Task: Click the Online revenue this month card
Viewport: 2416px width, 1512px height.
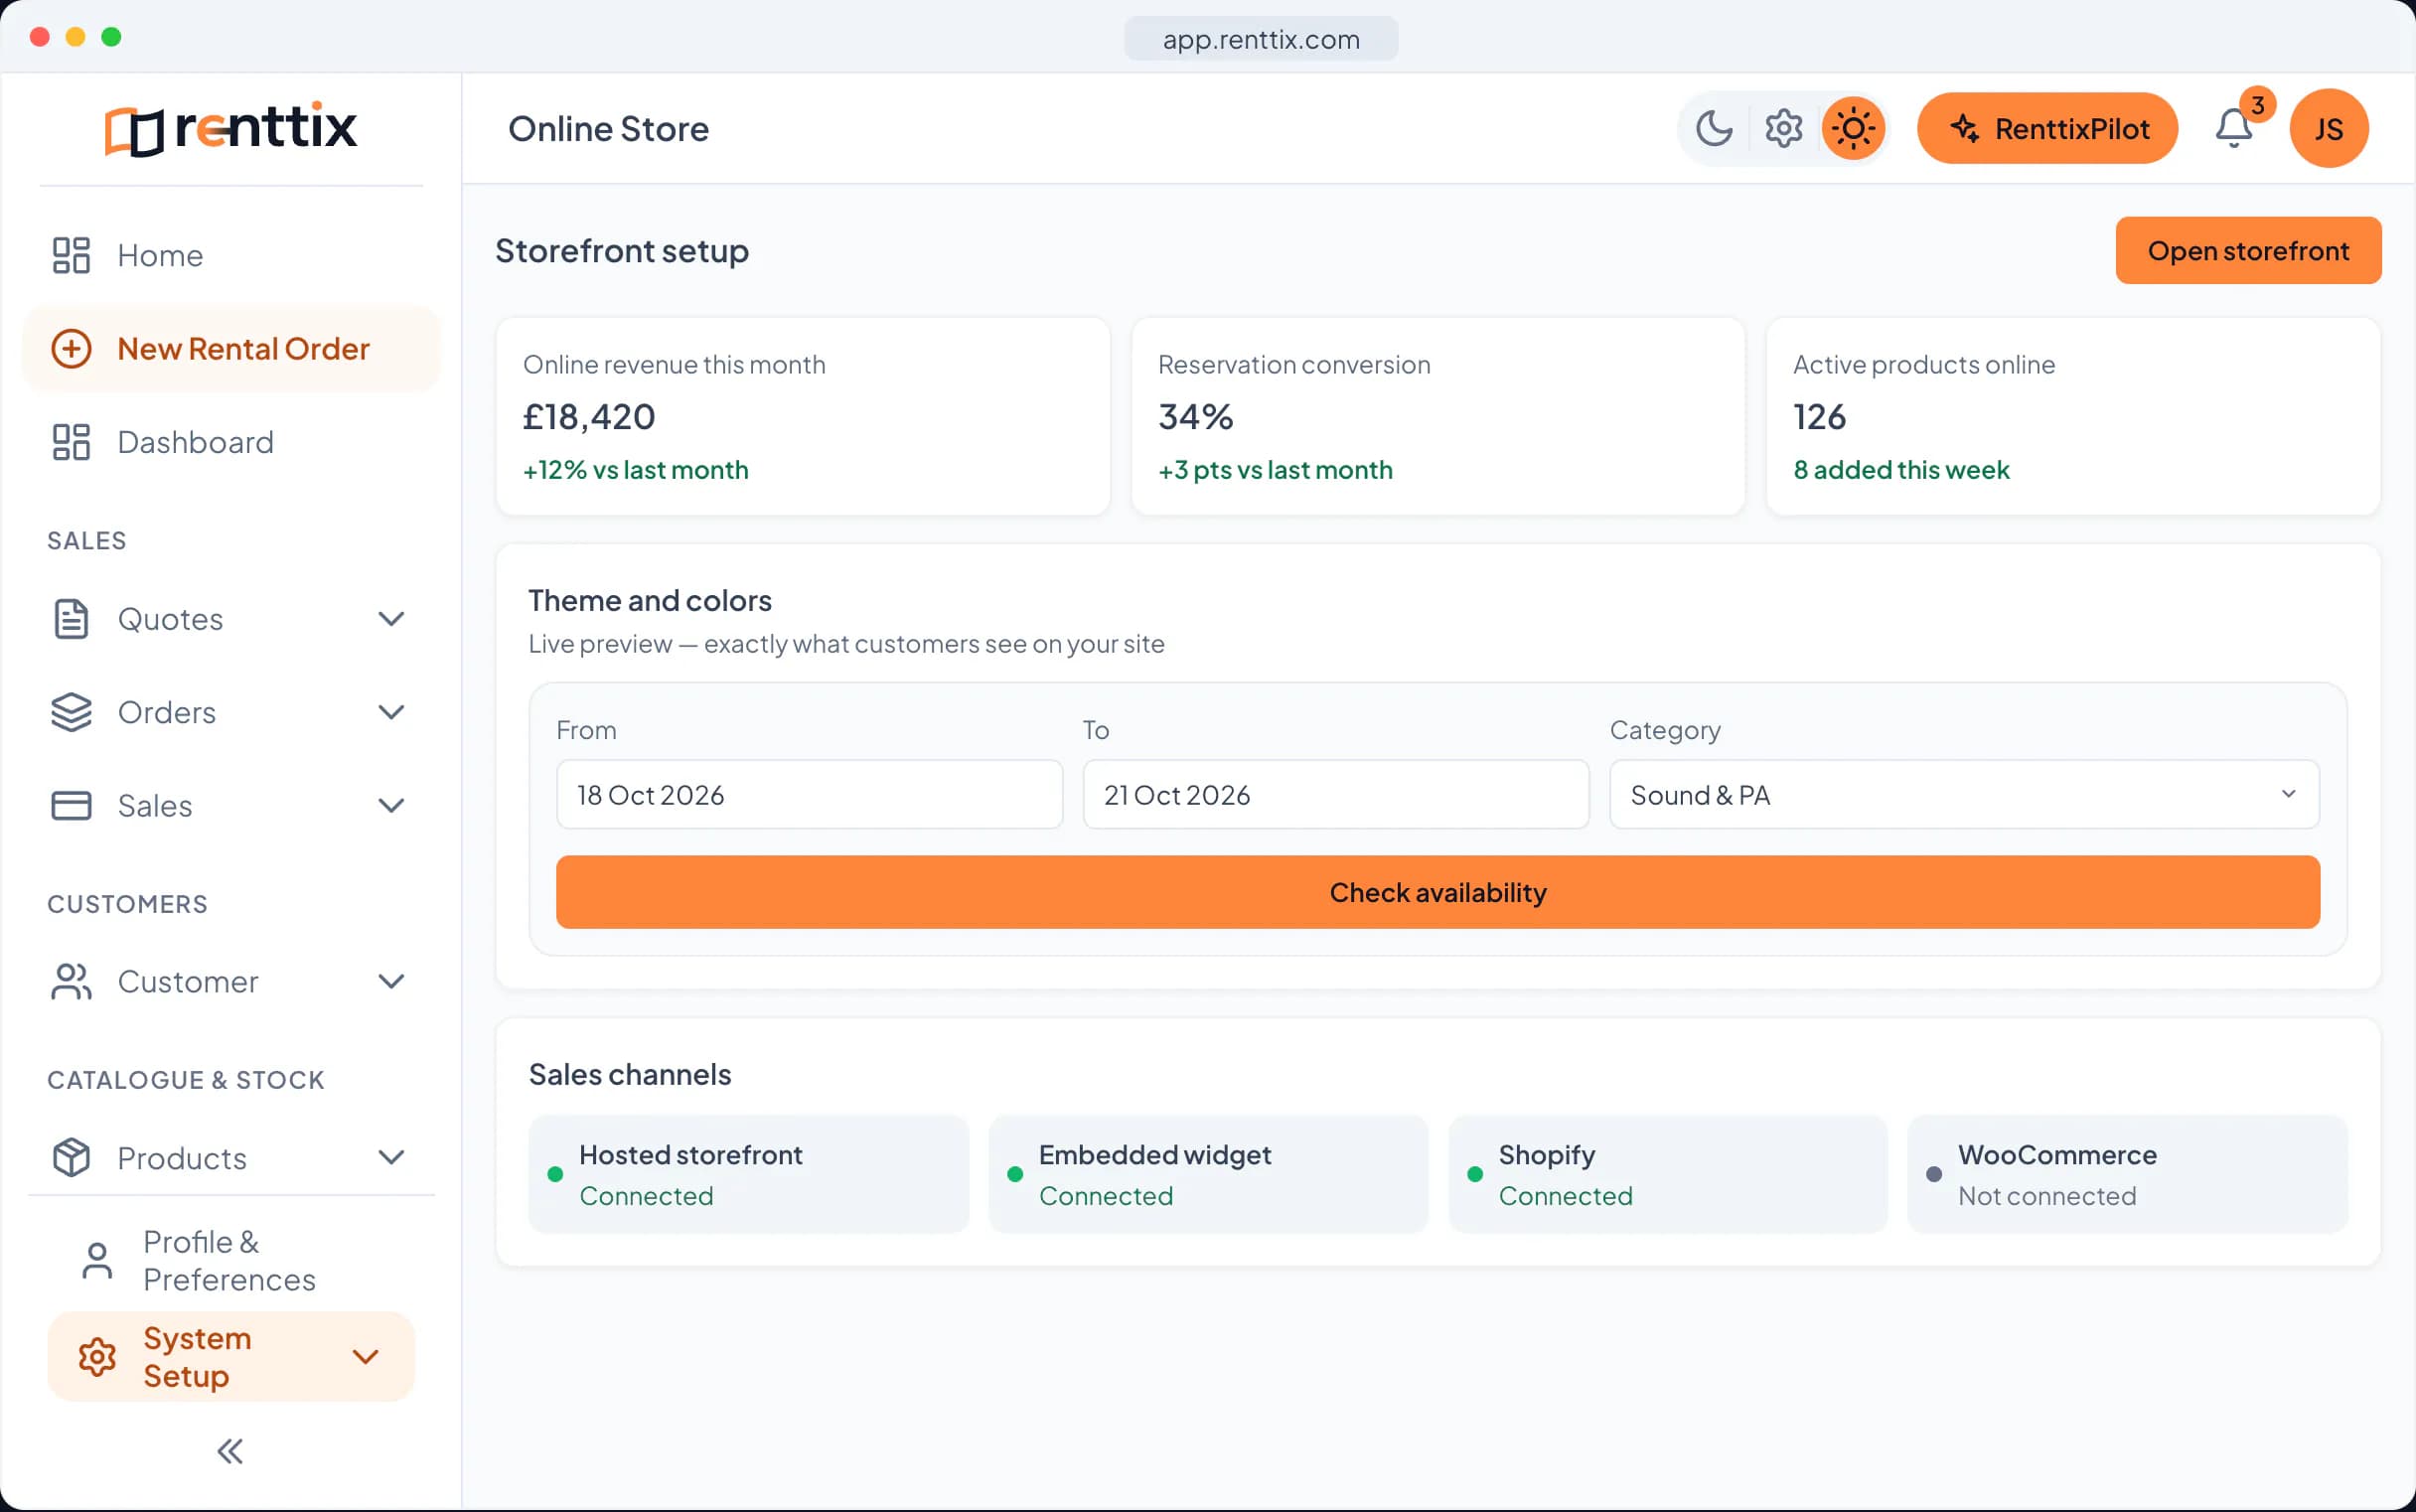Action: 803,416
